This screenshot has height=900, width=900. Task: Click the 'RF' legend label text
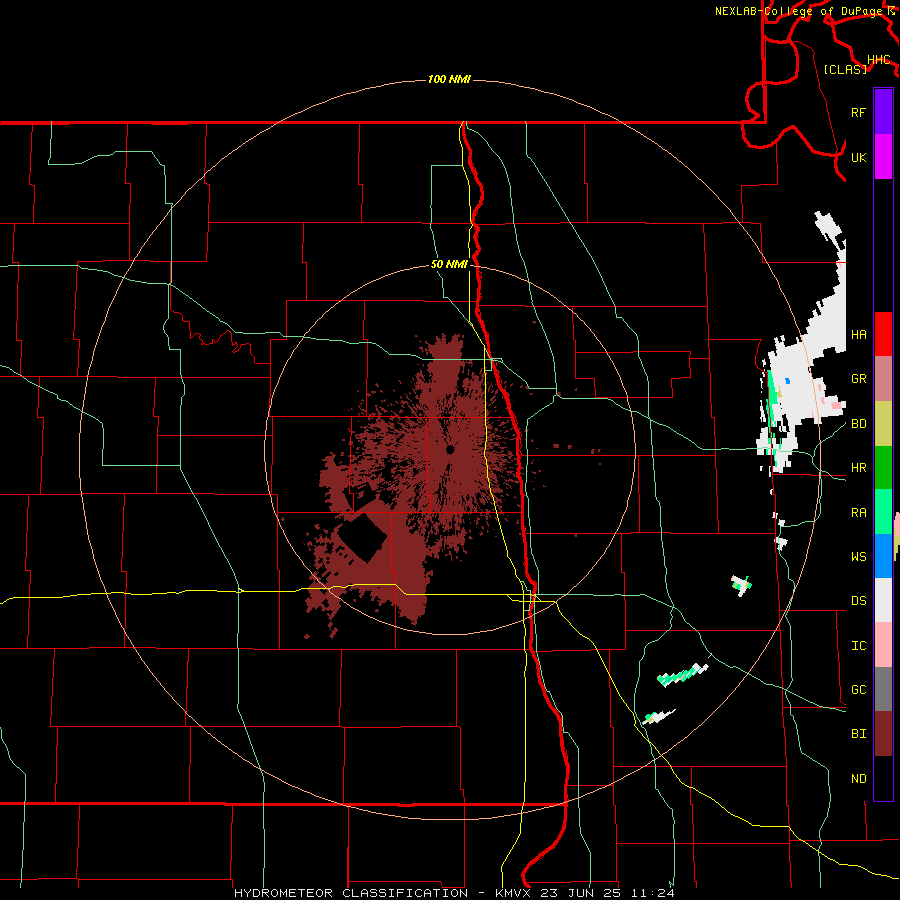[858, 112]
